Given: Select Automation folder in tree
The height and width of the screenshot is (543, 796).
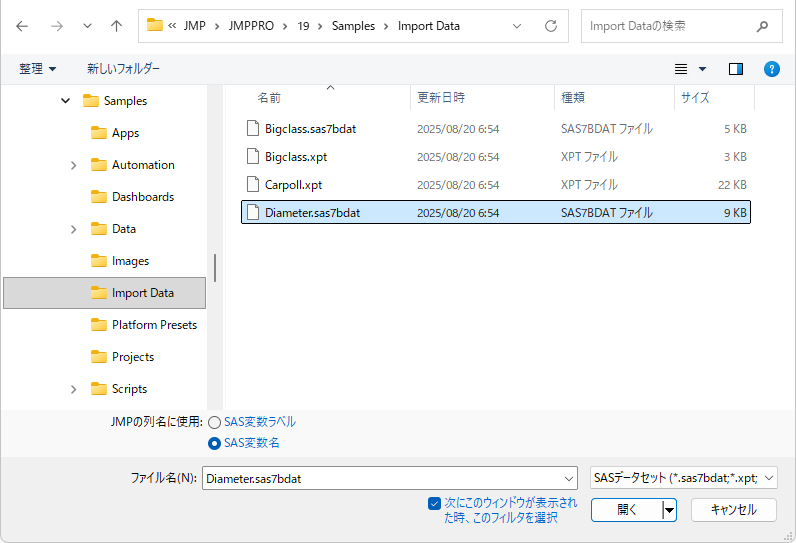Looking at the screenshot, I should pyautogui.click(x=143, y=165).
